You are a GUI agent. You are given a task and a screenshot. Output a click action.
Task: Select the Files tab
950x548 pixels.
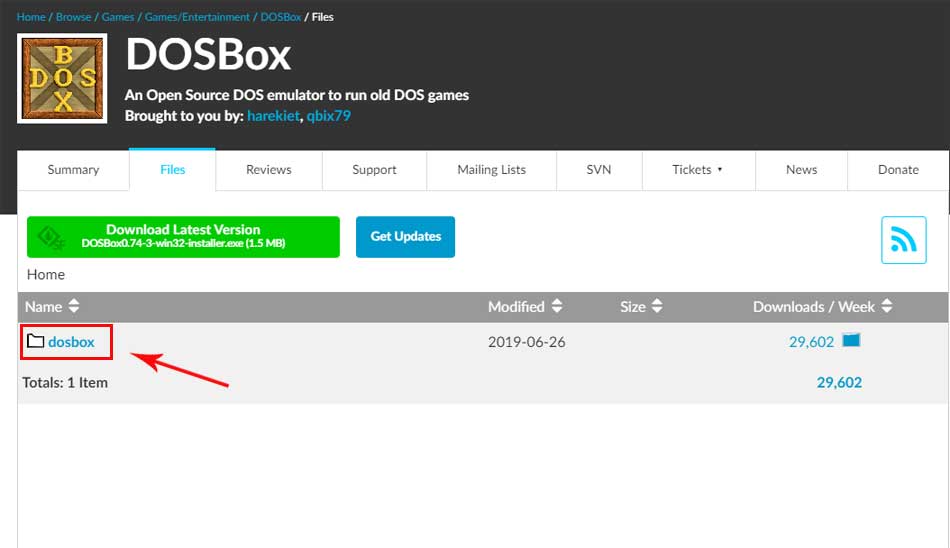pos(172,170)
